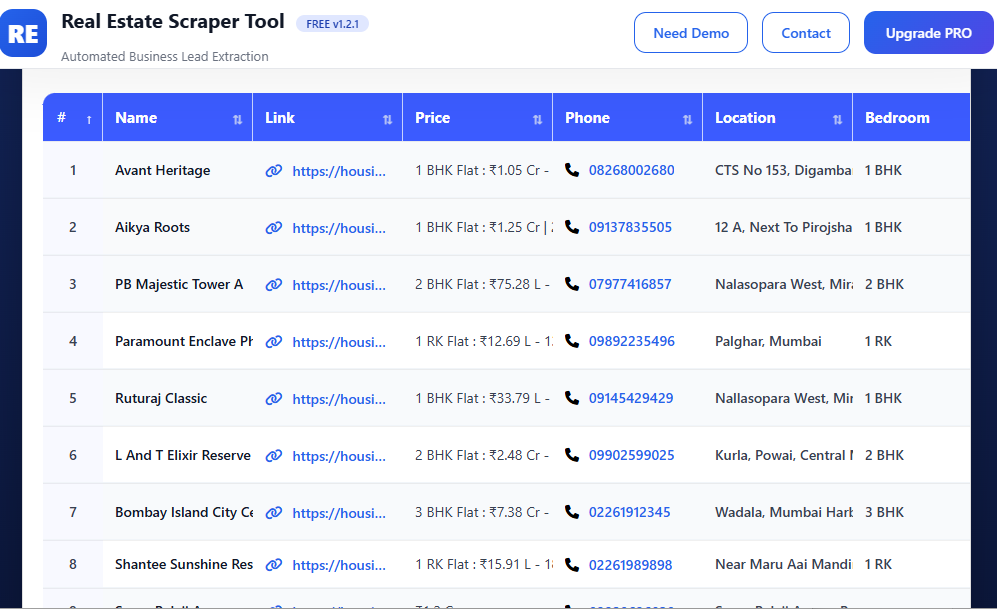Click the RE app logo icon
Viewport: 997px width, 609px height.
pos(24,33)
